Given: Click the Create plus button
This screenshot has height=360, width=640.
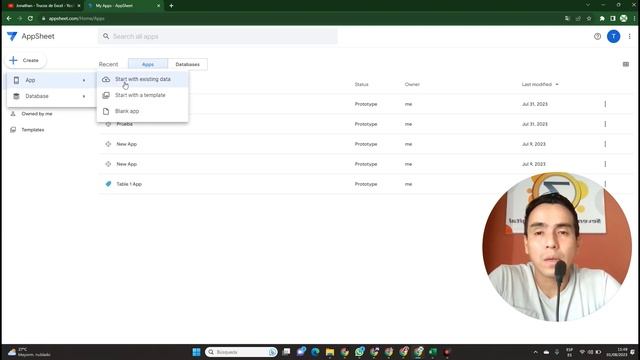Looking at the screenshot, I should 25,60.
